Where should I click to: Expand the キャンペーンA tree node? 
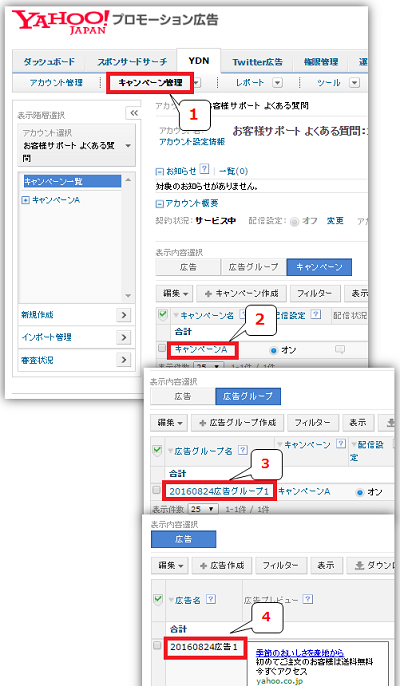click(25, 200)
